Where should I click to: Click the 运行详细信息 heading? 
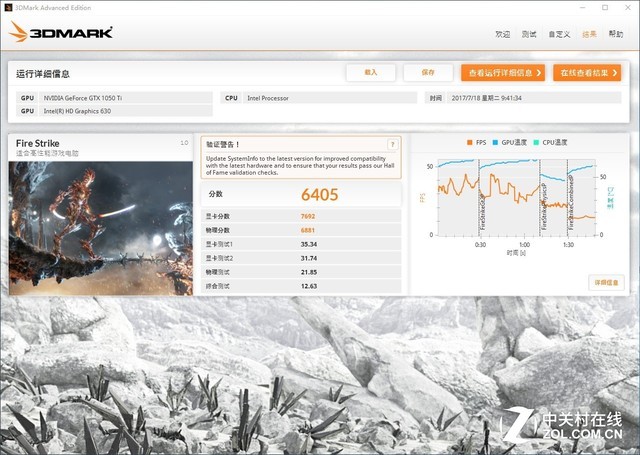(x=43, y=74)
